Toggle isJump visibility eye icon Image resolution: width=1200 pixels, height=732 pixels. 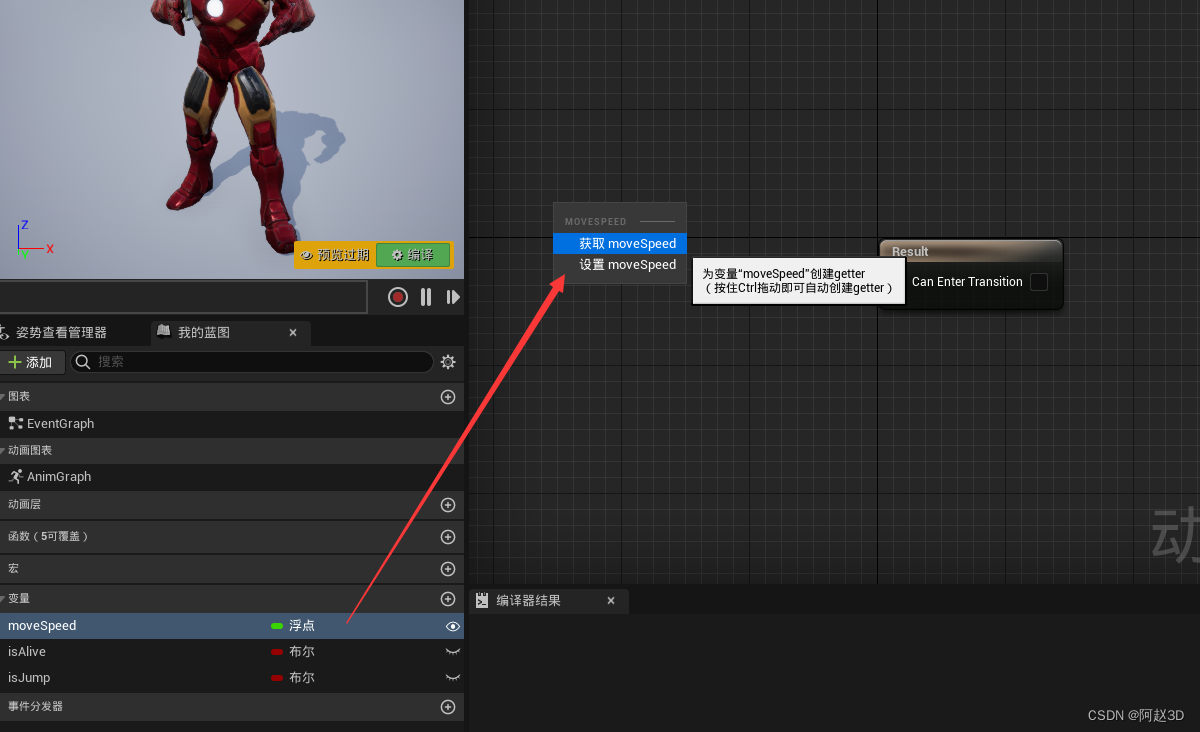click(x=453, y=677)
